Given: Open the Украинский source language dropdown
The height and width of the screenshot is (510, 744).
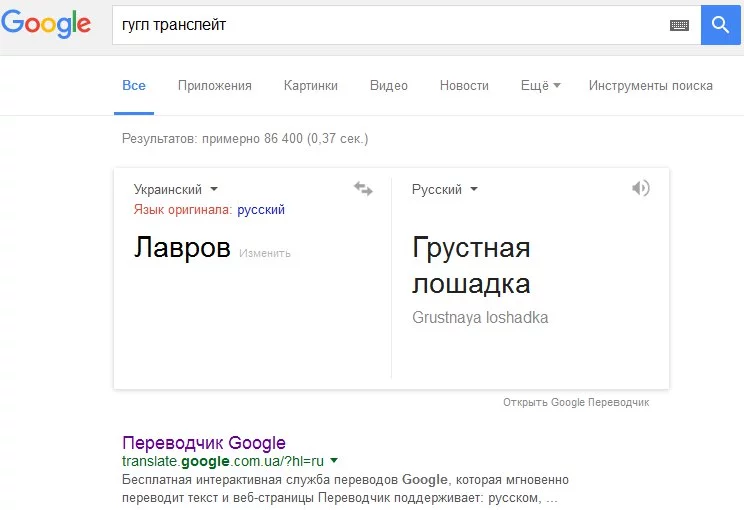Looking at the screenshot, I should pos(176,189).
